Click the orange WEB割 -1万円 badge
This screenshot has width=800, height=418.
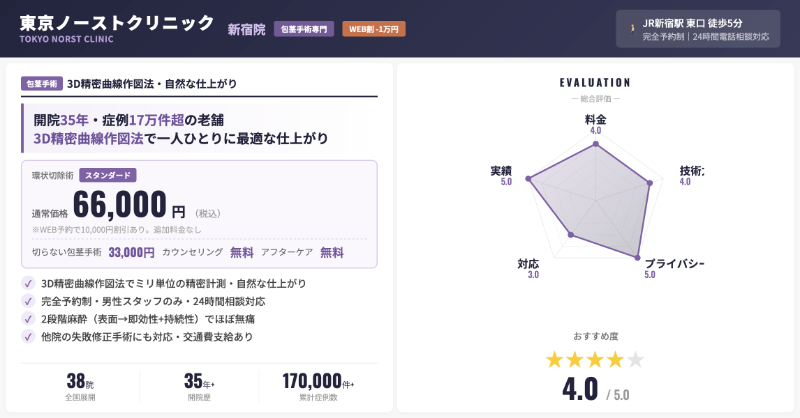pos(374,30)
